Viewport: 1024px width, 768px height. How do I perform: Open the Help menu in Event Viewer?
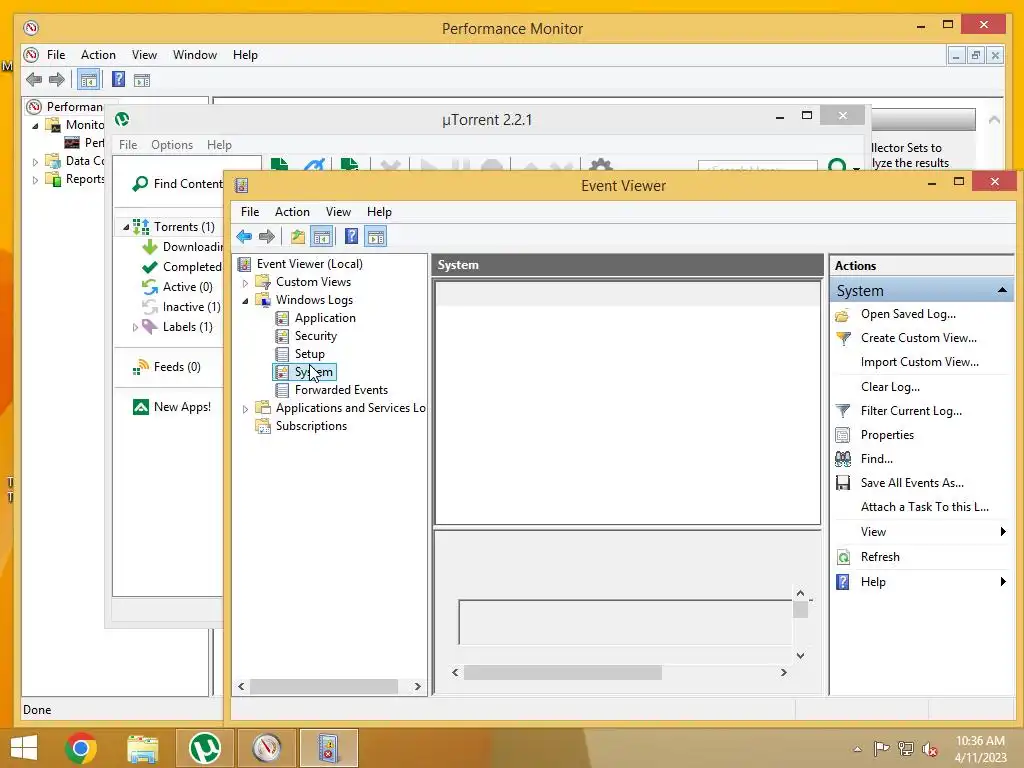click(379, 212)
